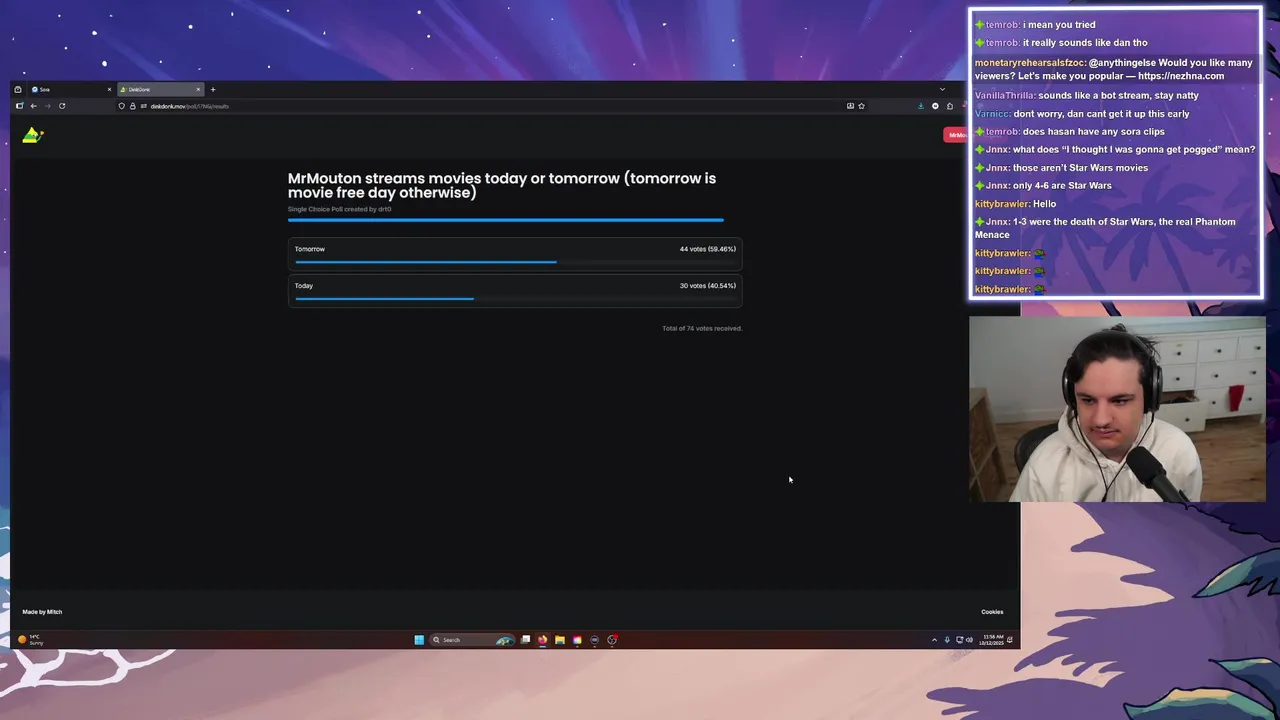Click 'Total of 74 votes received' text

(702, 328)
